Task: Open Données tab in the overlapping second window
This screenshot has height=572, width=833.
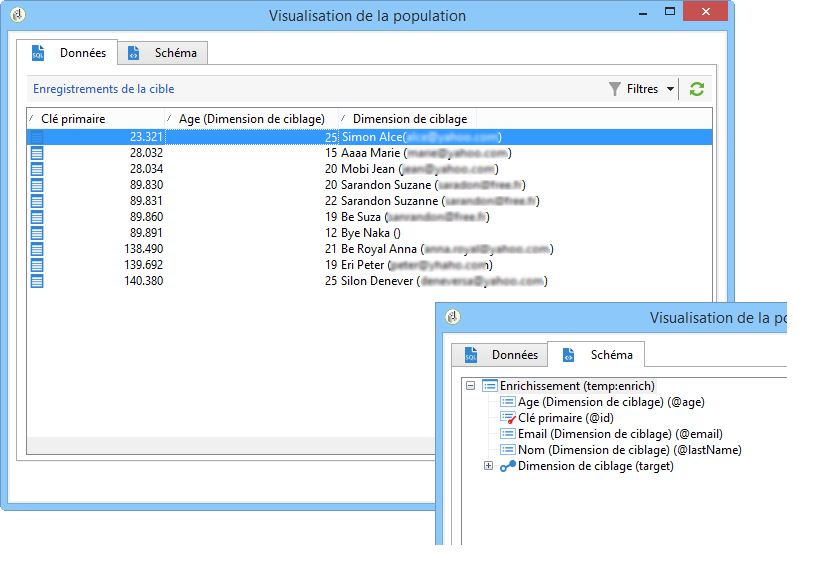Action: (x=499, y=355)
